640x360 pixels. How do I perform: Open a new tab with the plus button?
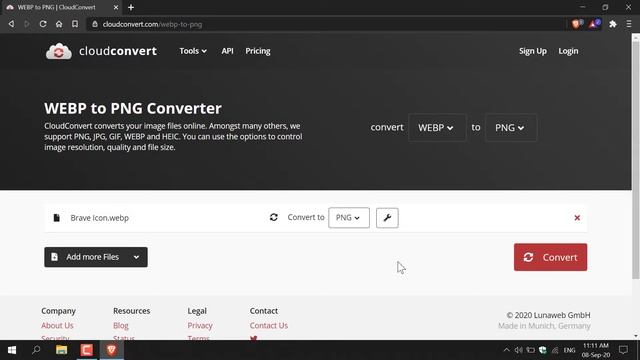(x=131, y=7)
